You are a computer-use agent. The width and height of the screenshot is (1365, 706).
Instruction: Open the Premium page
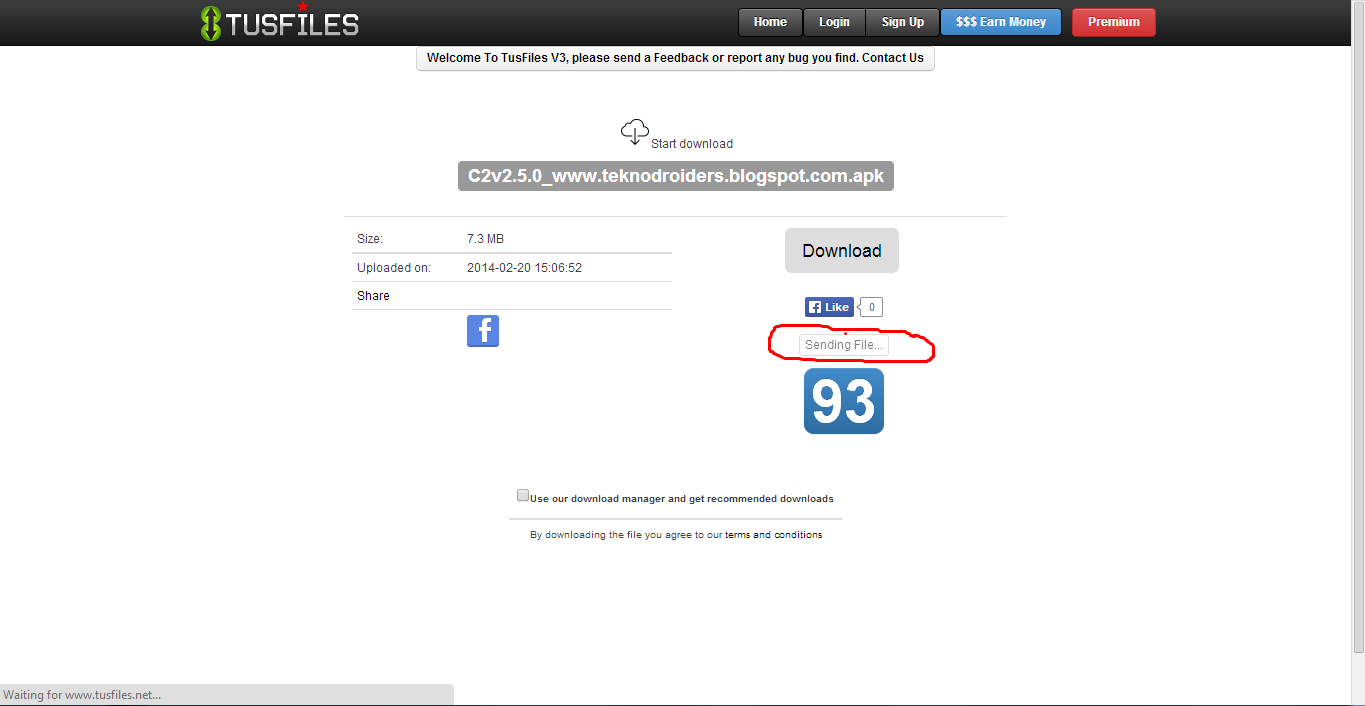click(1113, 21)
